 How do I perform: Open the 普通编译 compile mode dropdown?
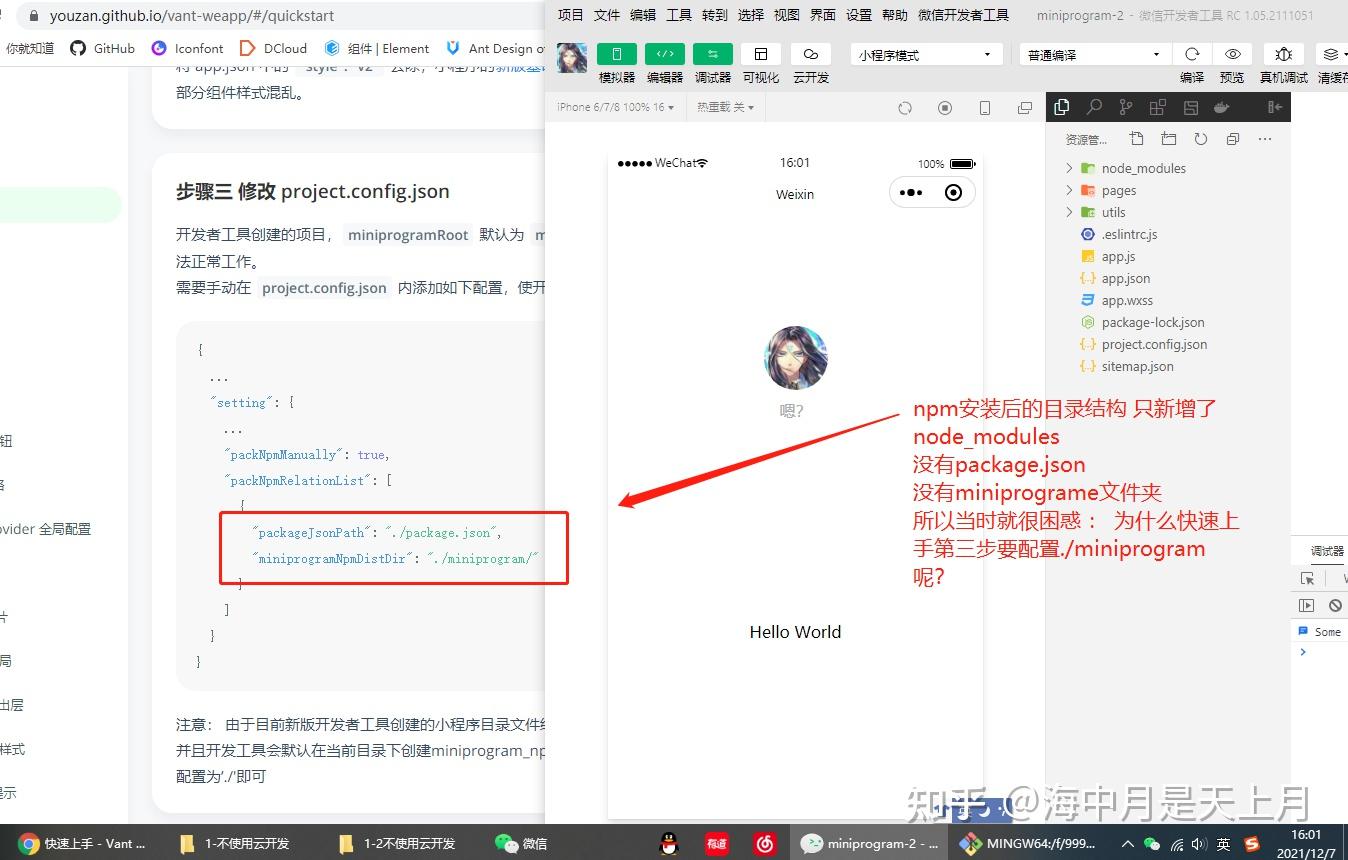click(1092, 54)
